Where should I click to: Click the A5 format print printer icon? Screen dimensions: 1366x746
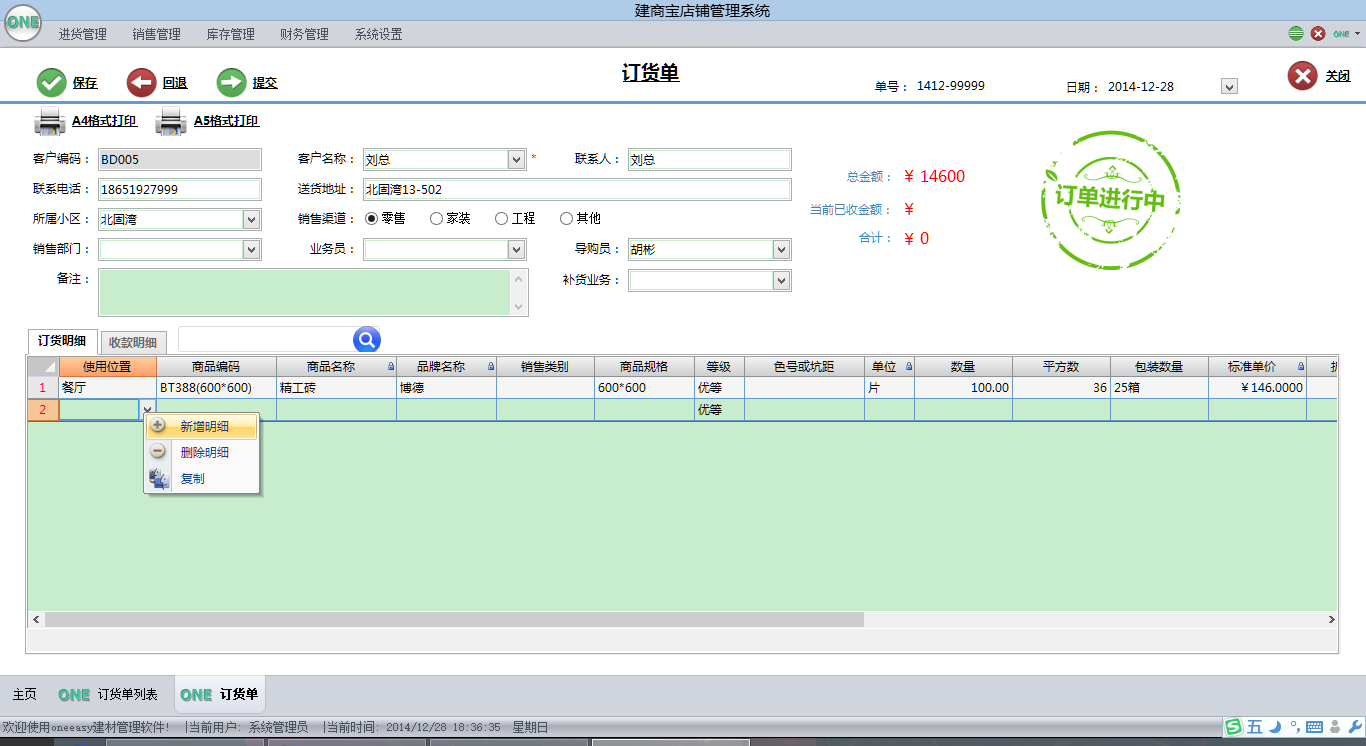point(171,121)
